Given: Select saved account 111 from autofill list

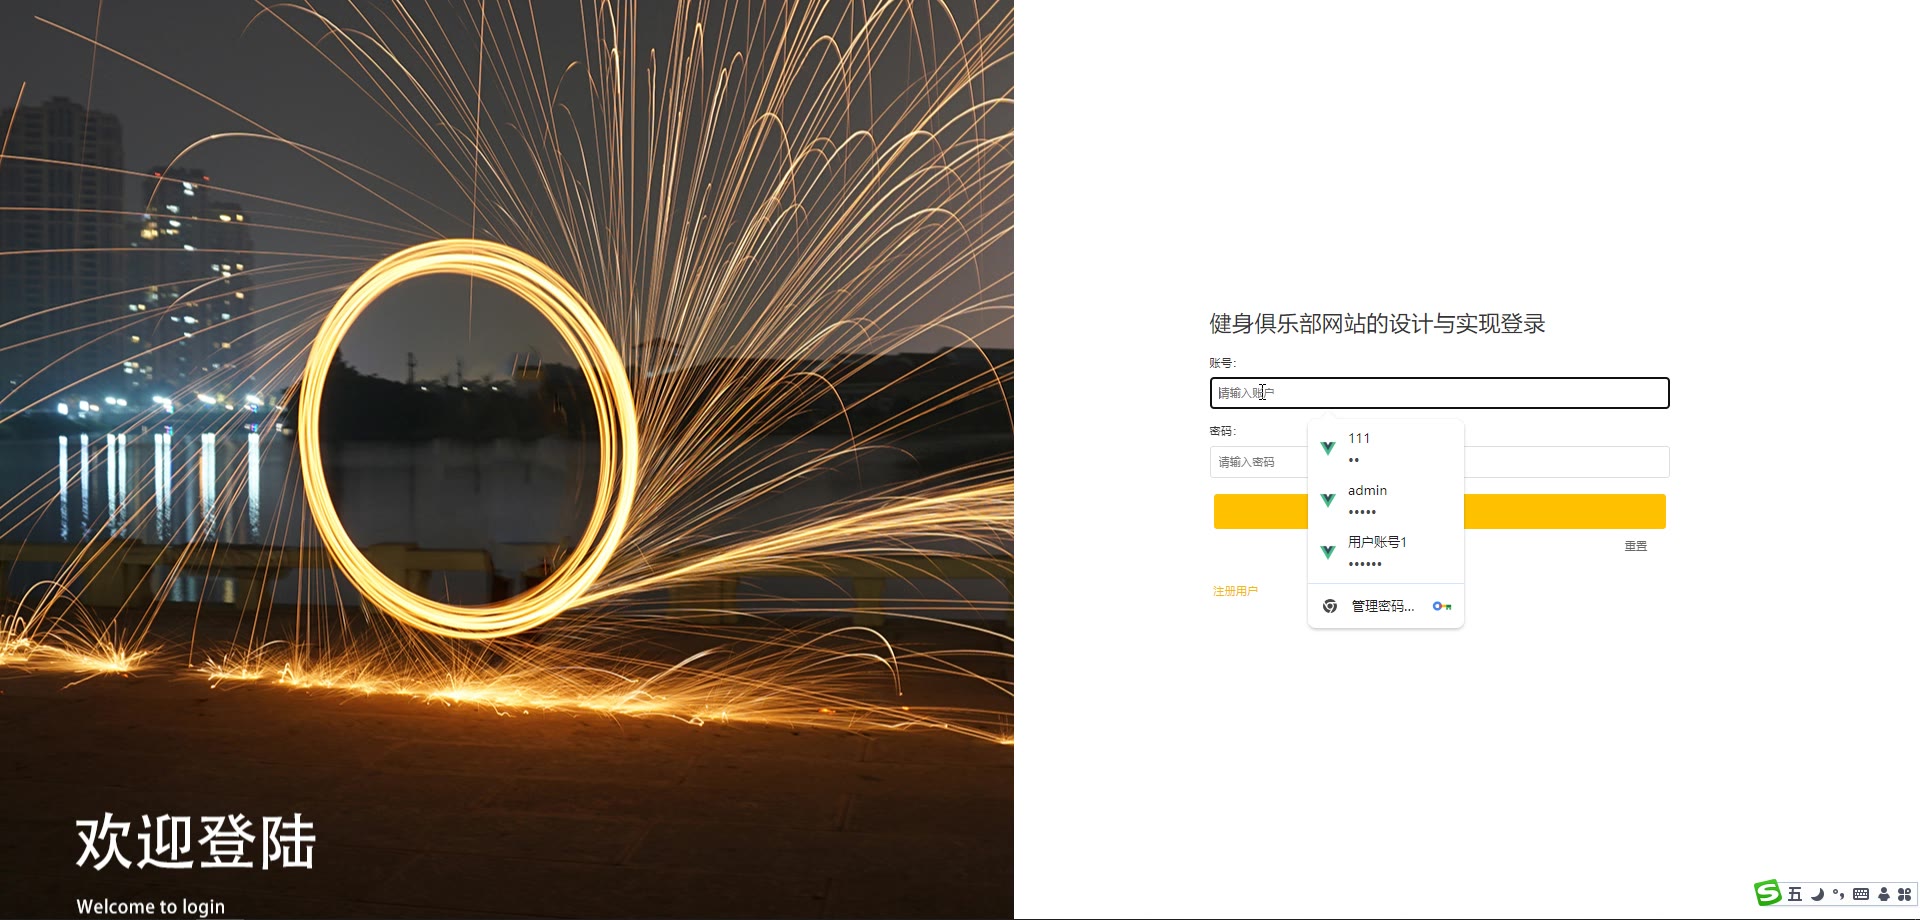Looking at the screenshot, I should 1386,448.
